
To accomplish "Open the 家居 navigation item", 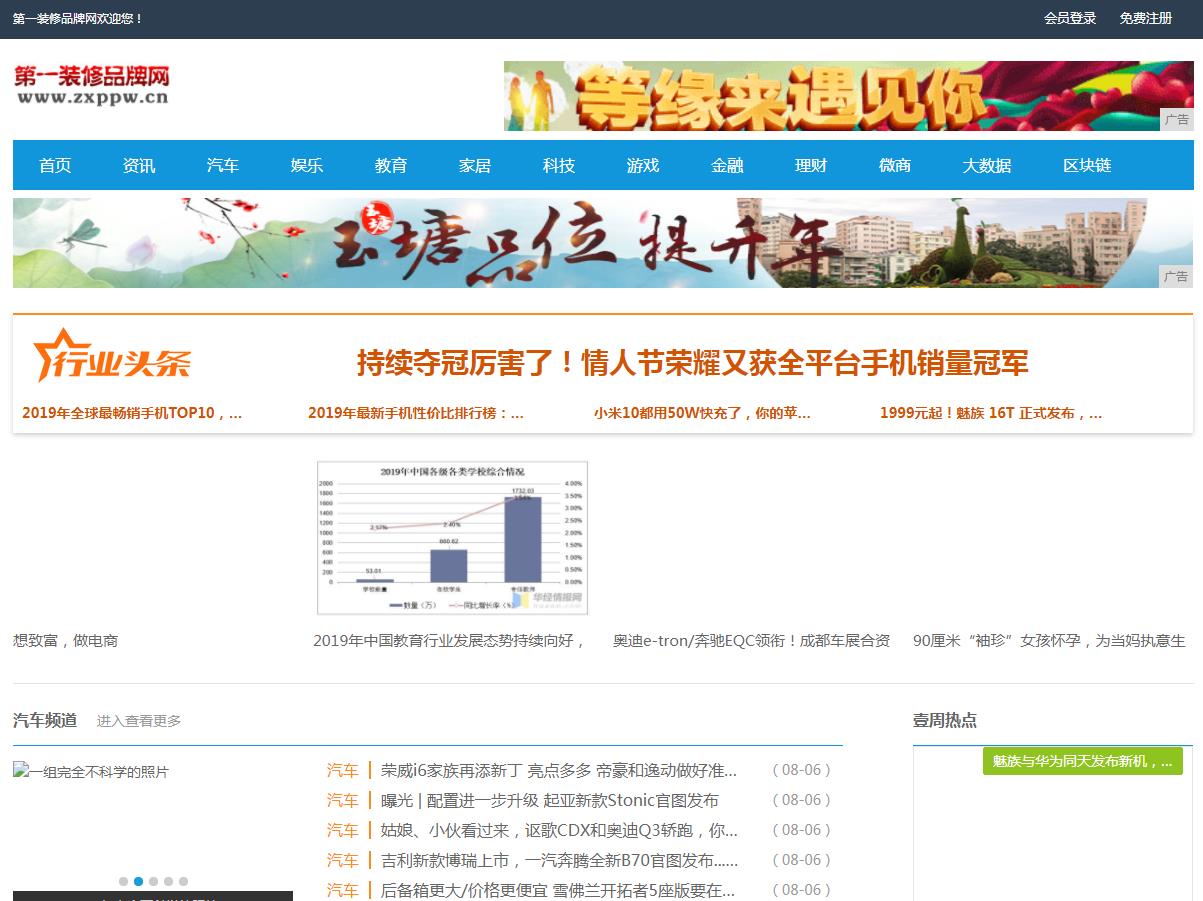I will 475,165.
